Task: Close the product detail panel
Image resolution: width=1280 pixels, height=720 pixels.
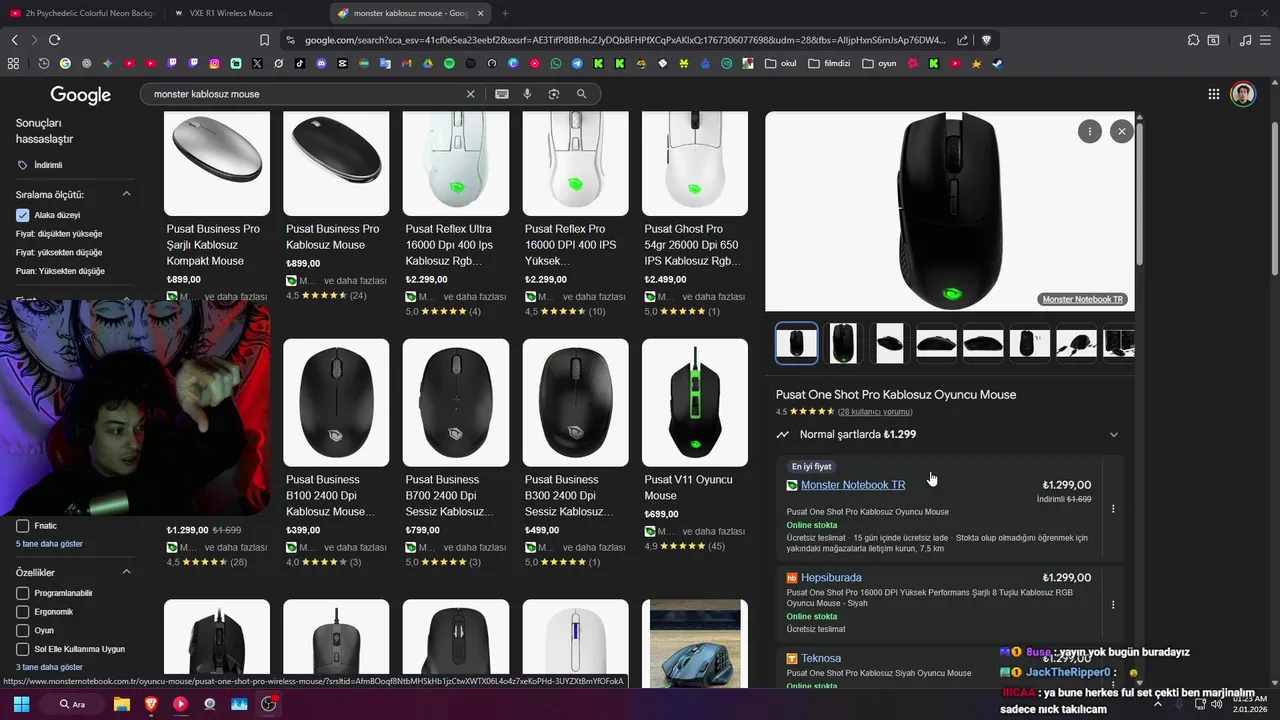Action: coord(1121,131)
